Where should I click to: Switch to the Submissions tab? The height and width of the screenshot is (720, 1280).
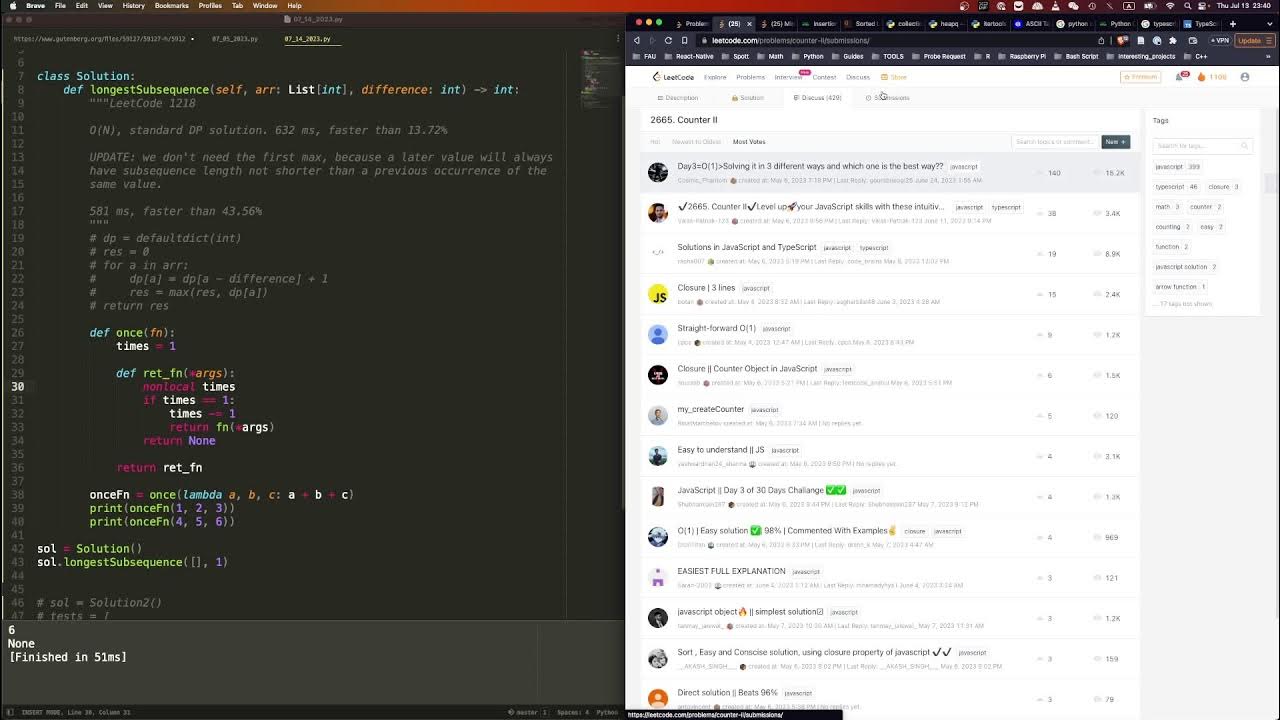(888, 98)
